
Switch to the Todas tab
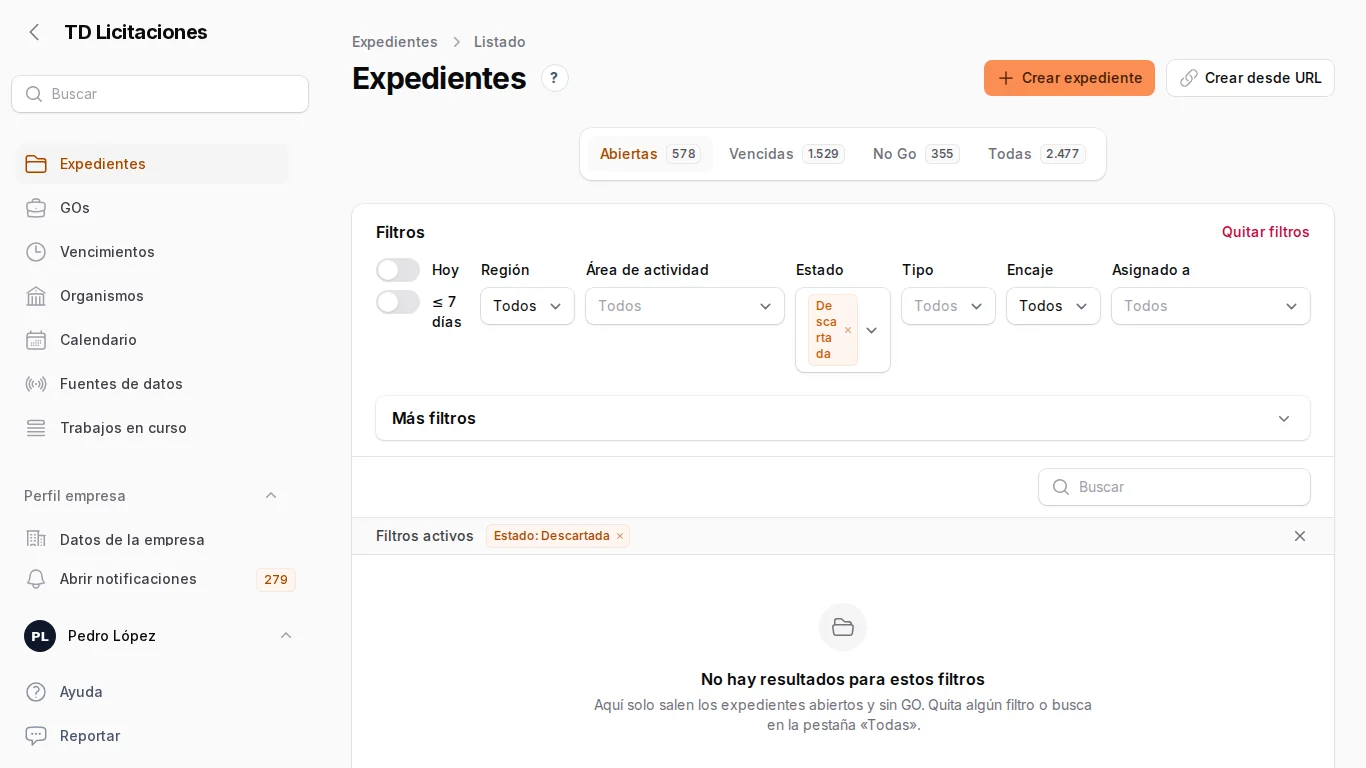[1037, 154]
